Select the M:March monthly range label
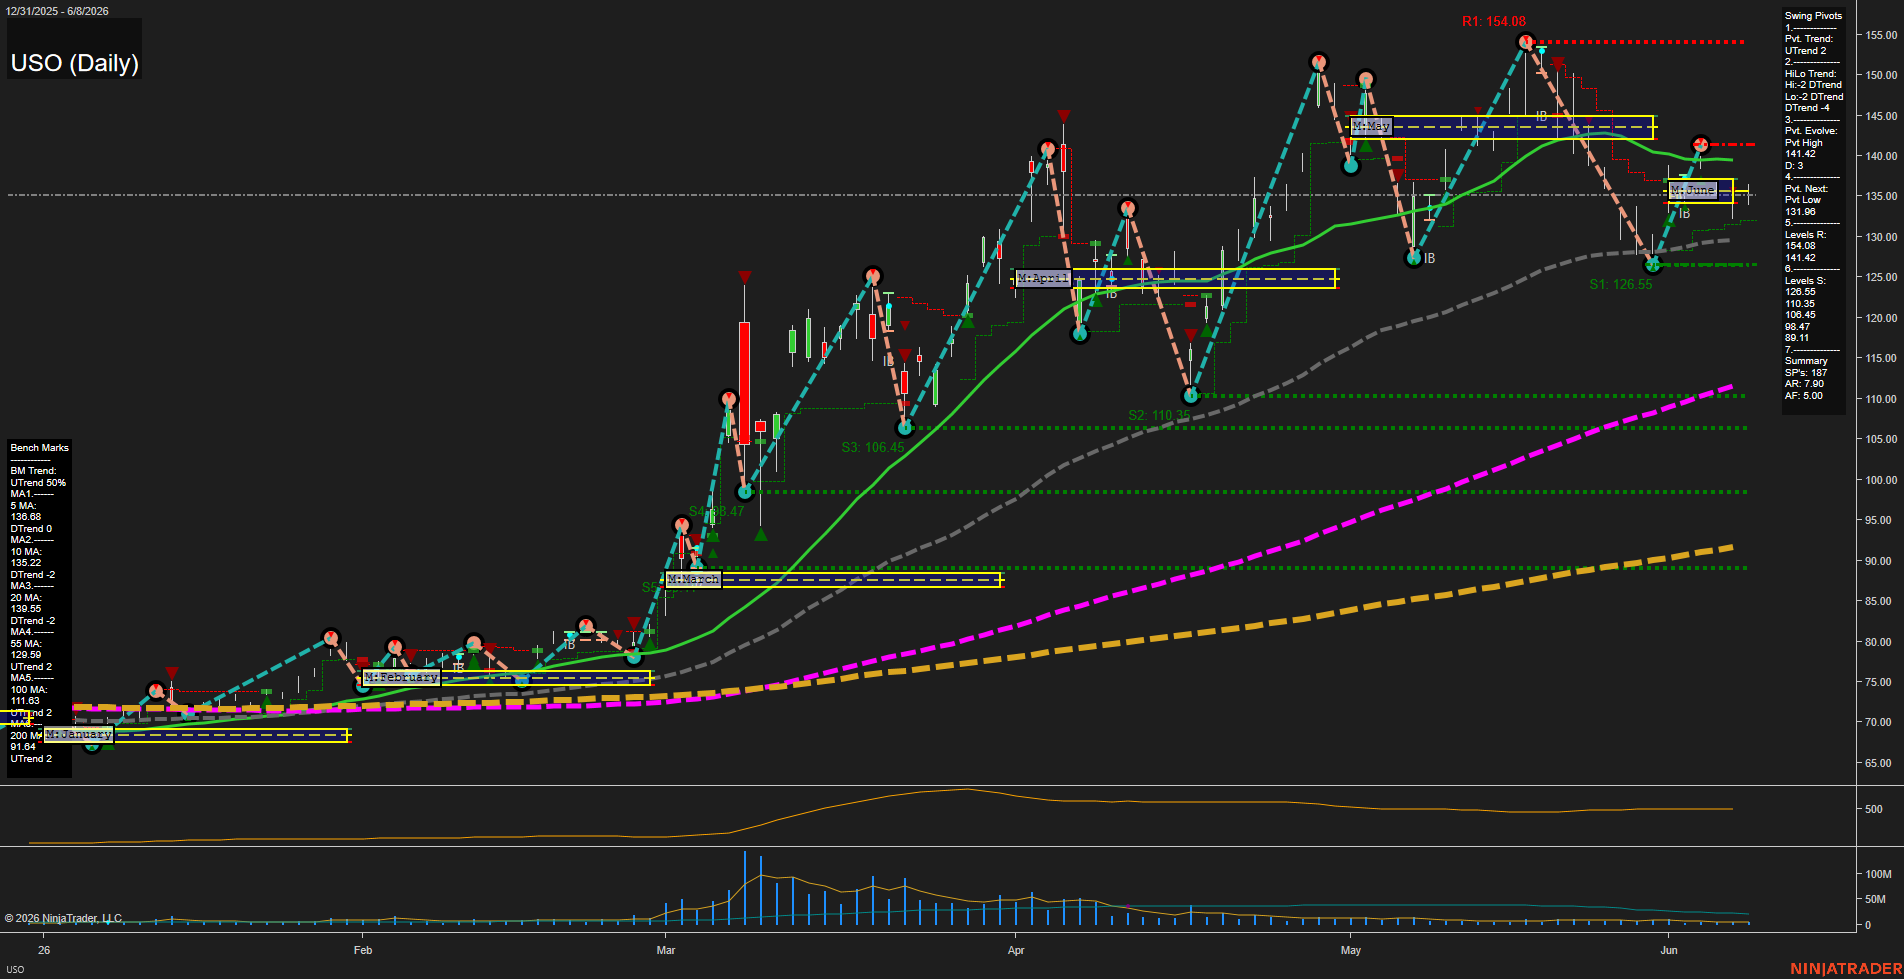The height and width of the screenshot is (979, 1904). coord(693,580)
